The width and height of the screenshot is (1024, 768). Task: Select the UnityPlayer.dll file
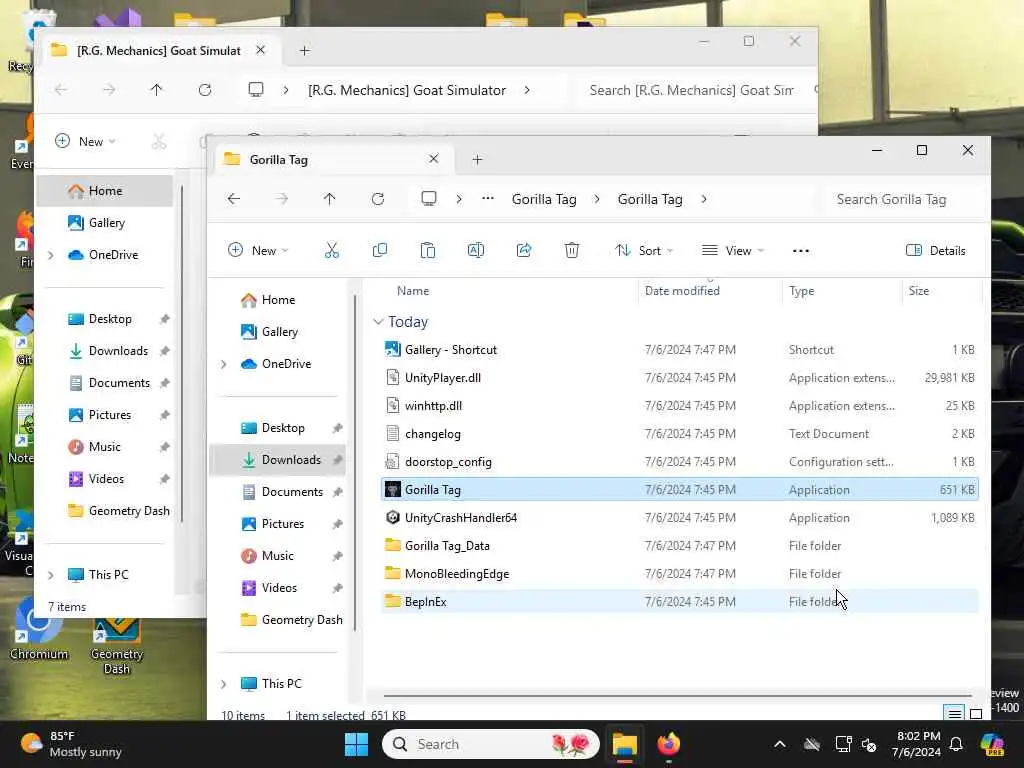click(x=679, y=377)
